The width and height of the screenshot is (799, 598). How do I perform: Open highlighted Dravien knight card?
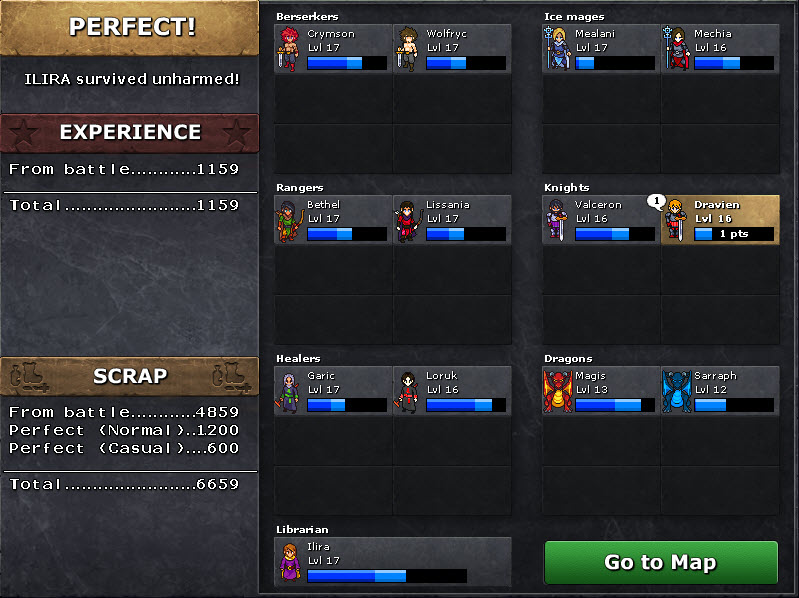click(x=720, y=220)
